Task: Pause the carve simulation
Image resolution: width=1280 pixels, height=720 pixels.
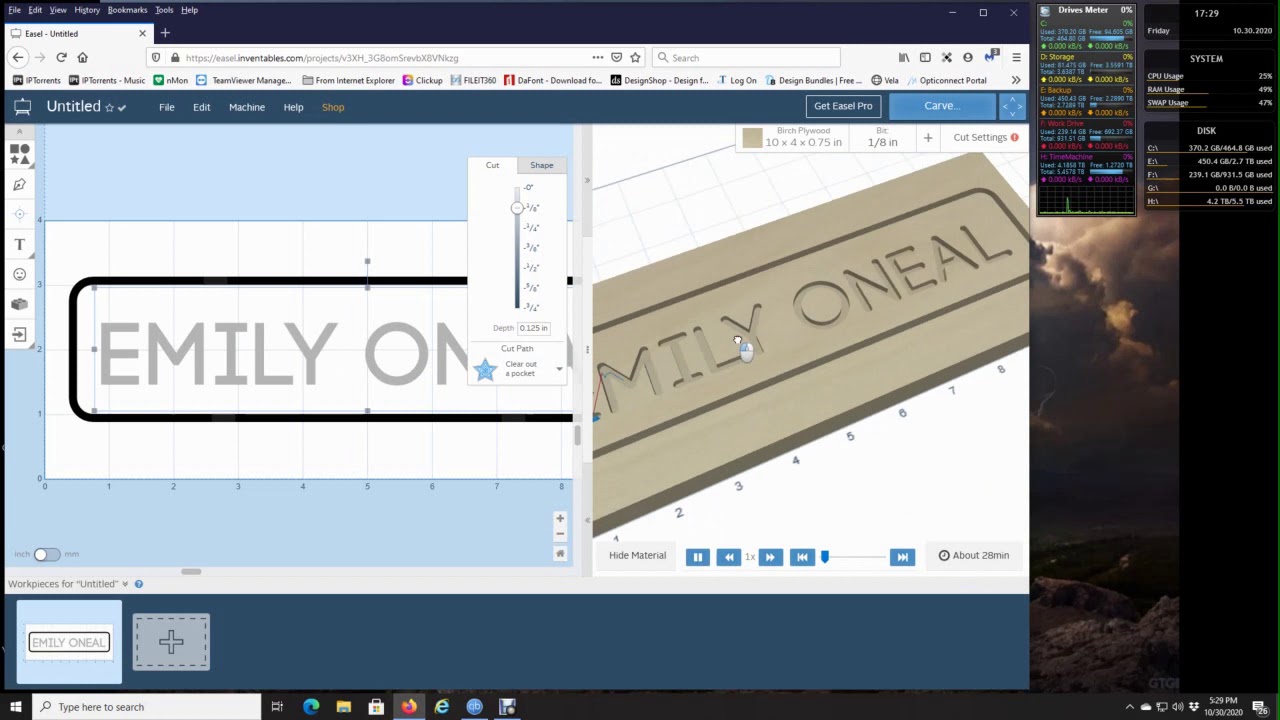Action: [x=698, y=557]
